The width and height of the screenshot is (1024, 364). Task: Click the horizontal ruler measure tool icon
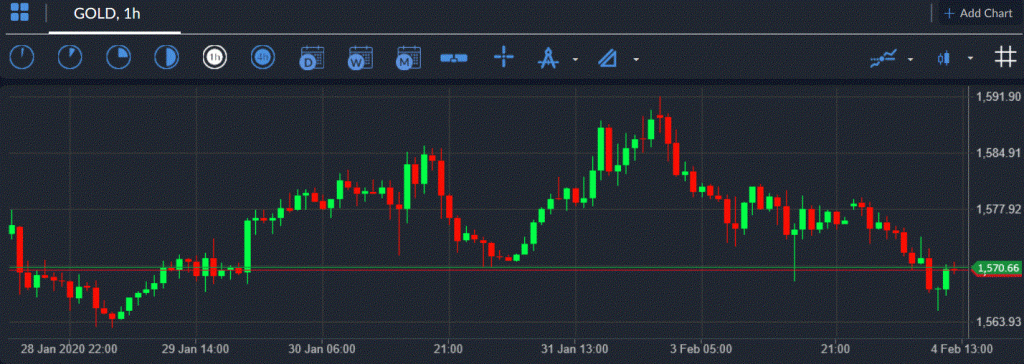pyautogui.click(x=455, y=59)
